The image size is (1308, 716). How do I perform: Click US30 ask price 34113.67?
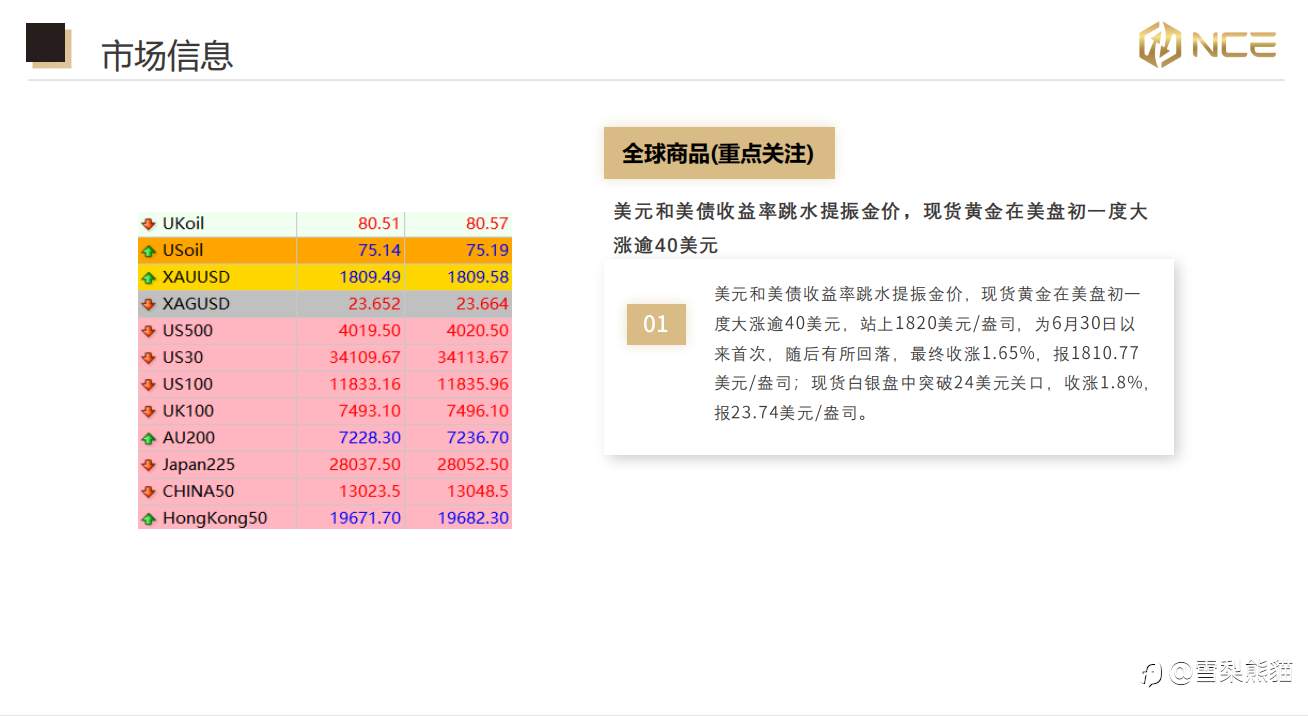(473, 358)
